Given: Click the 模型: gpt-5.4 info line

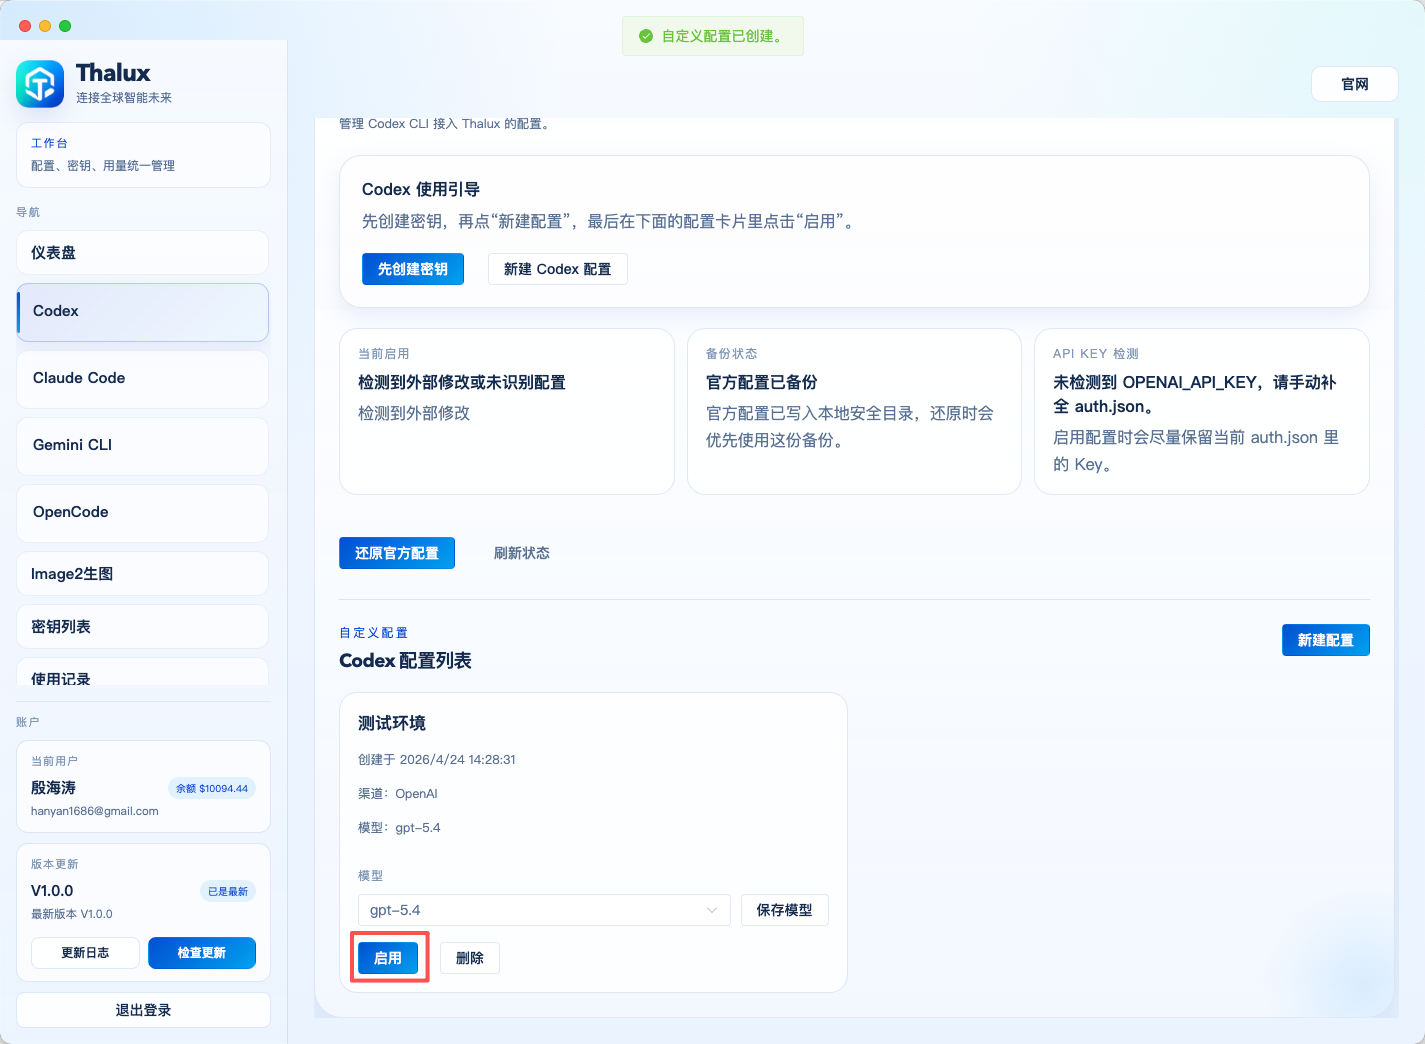Looking at the screenshot, I should click(399, 828).
